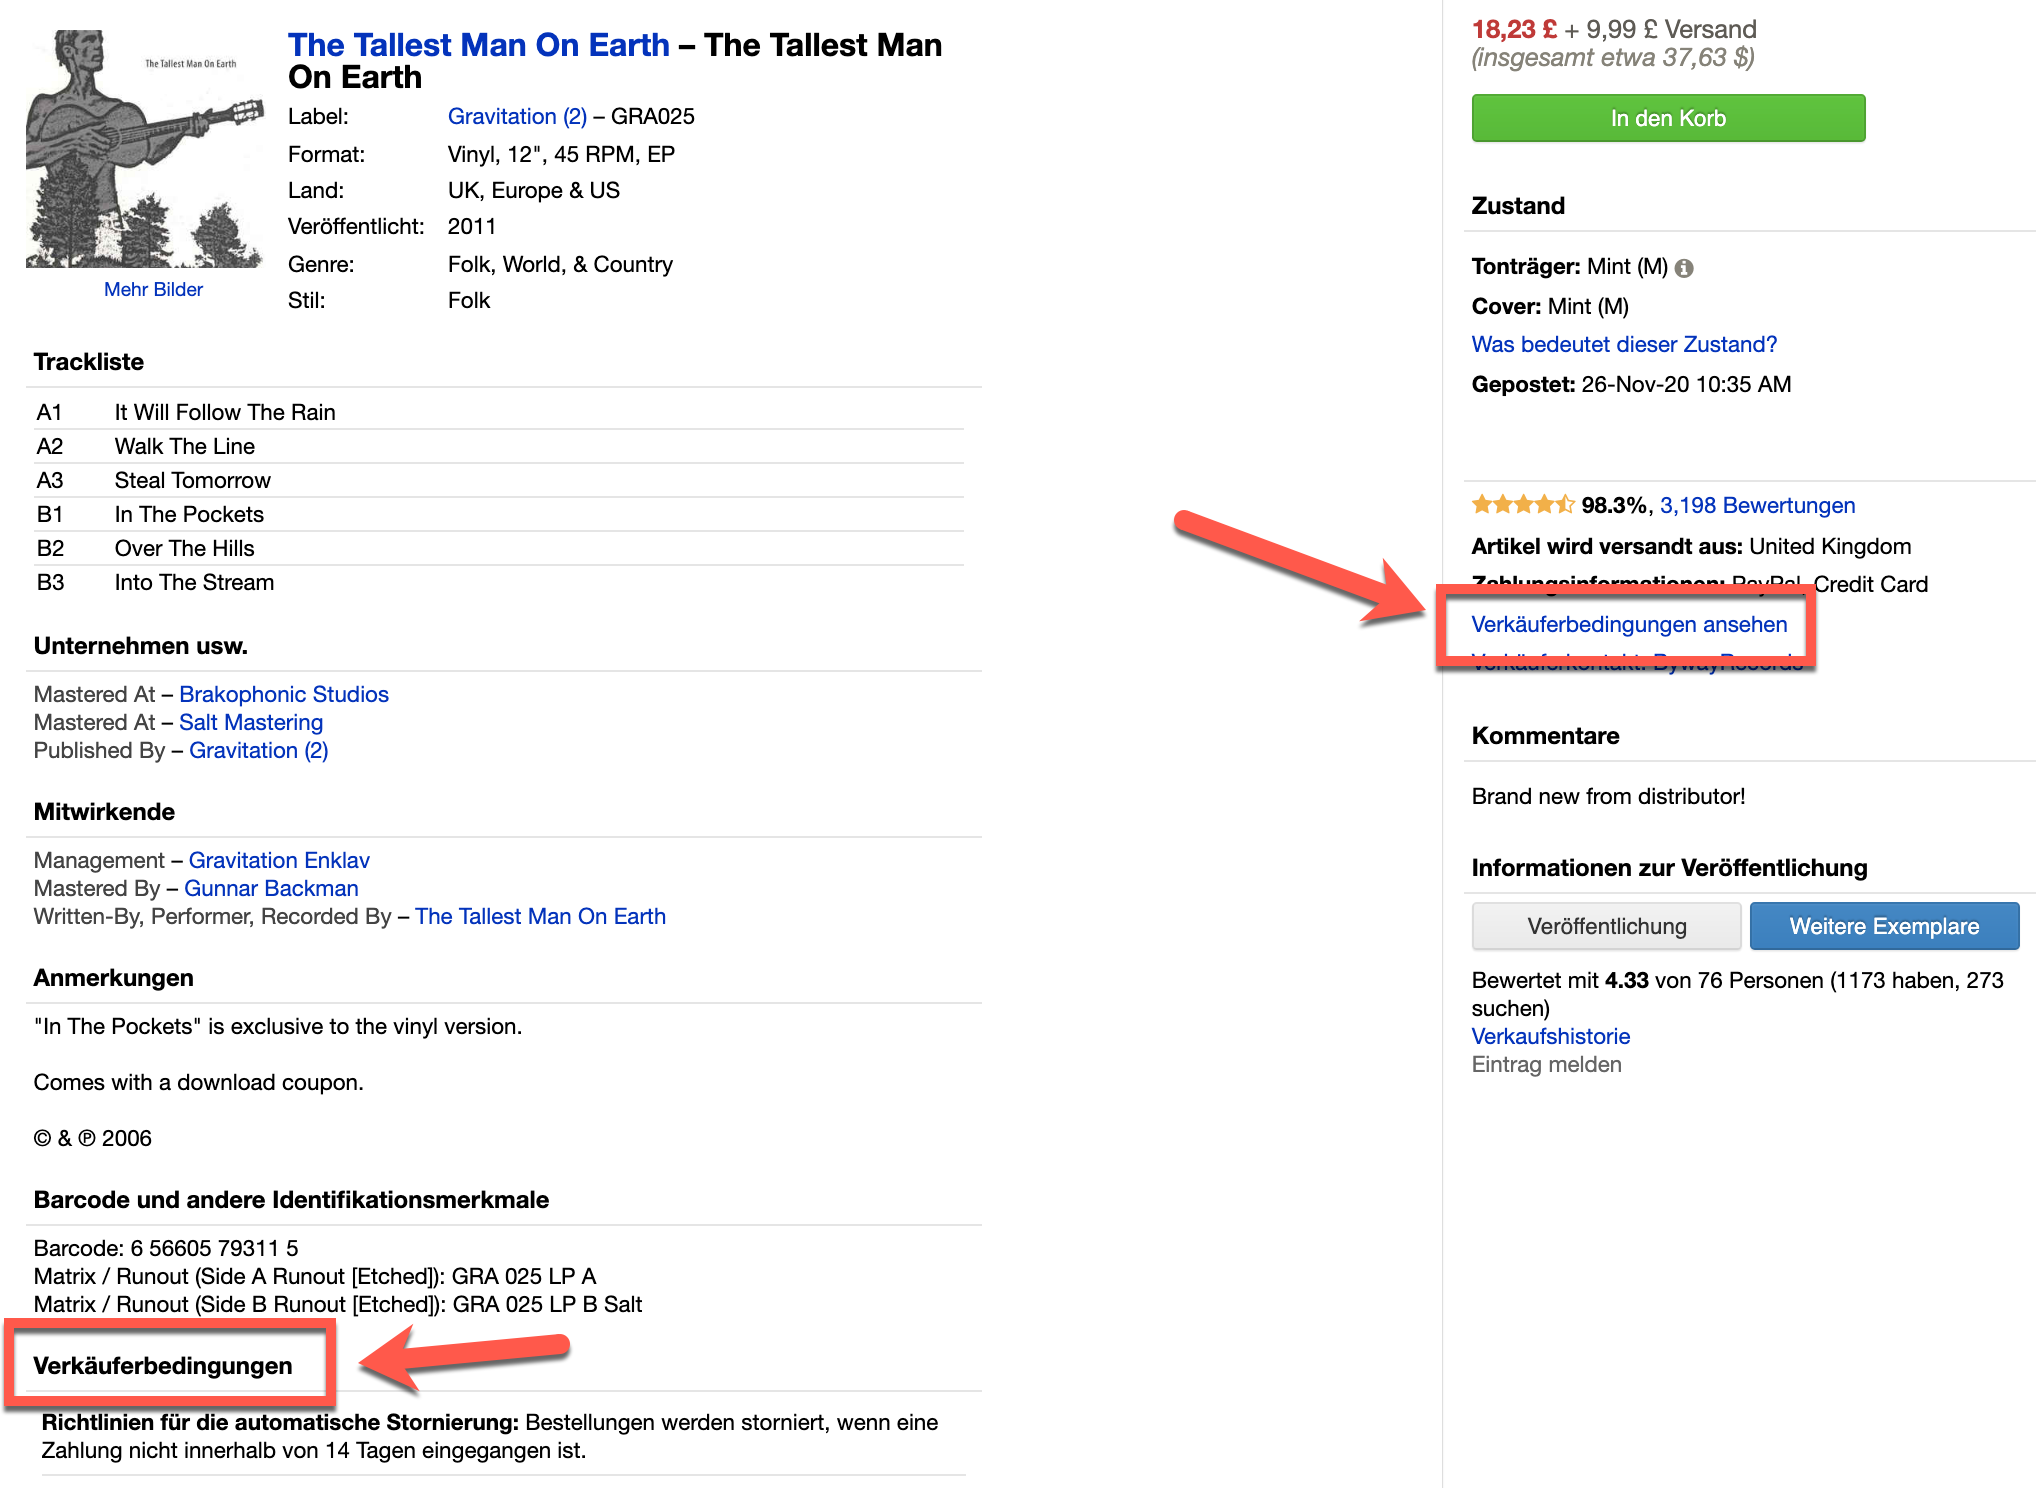Open Gravitation Enklav link
The width and height of the screenshot is (2042, 1488).
(279, 860)
